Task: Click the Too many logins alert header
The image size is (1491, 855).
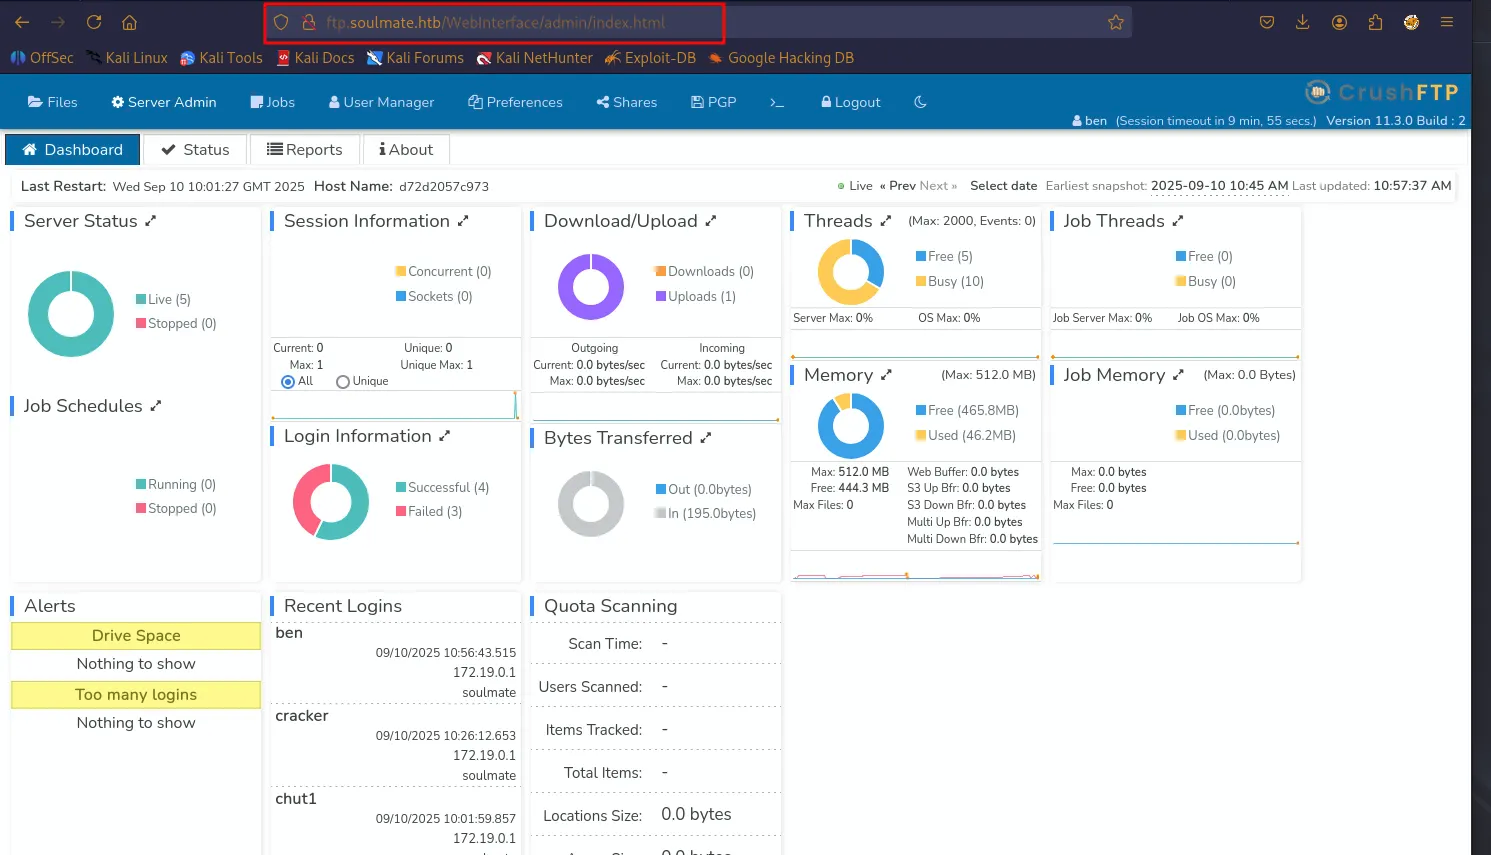Action: [x=136, y=695]
